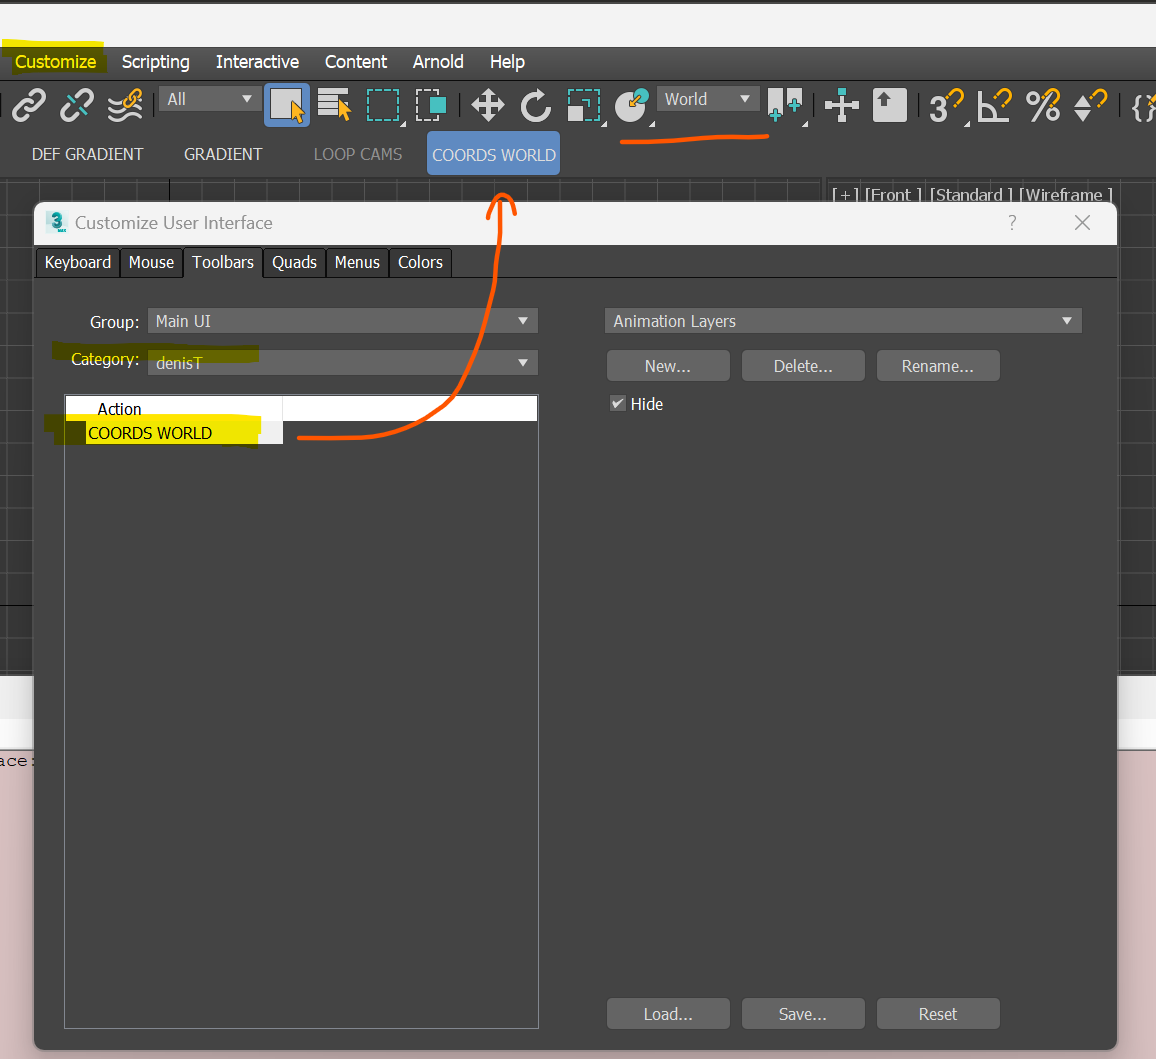Image resolution: width=1156 pixels, height=1059 pixels.
Task: Open the Scripting menu
Action: pos(155,62)
